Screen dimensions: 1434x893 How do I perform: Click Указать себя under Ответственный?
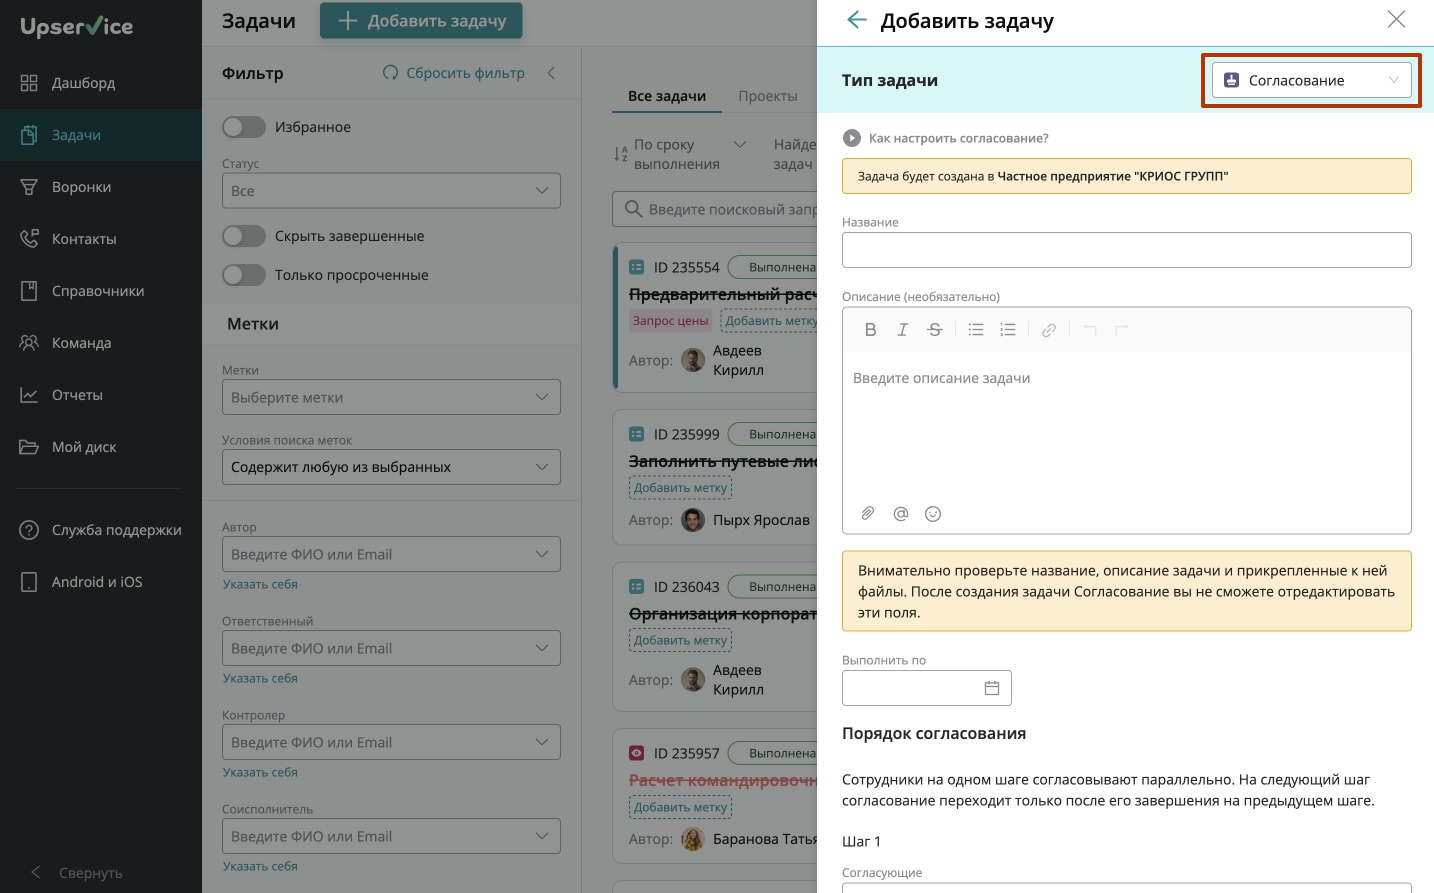[x=260, y=678]
